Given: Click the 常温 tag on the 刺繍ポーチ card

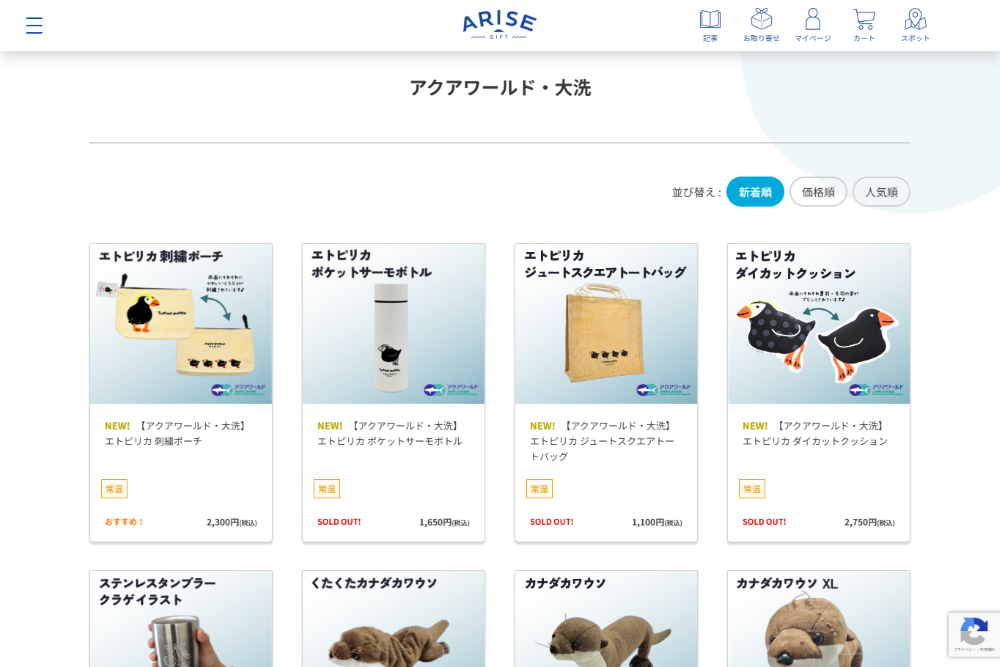Looking at the screenshot, I should click(x=114, y=489).
